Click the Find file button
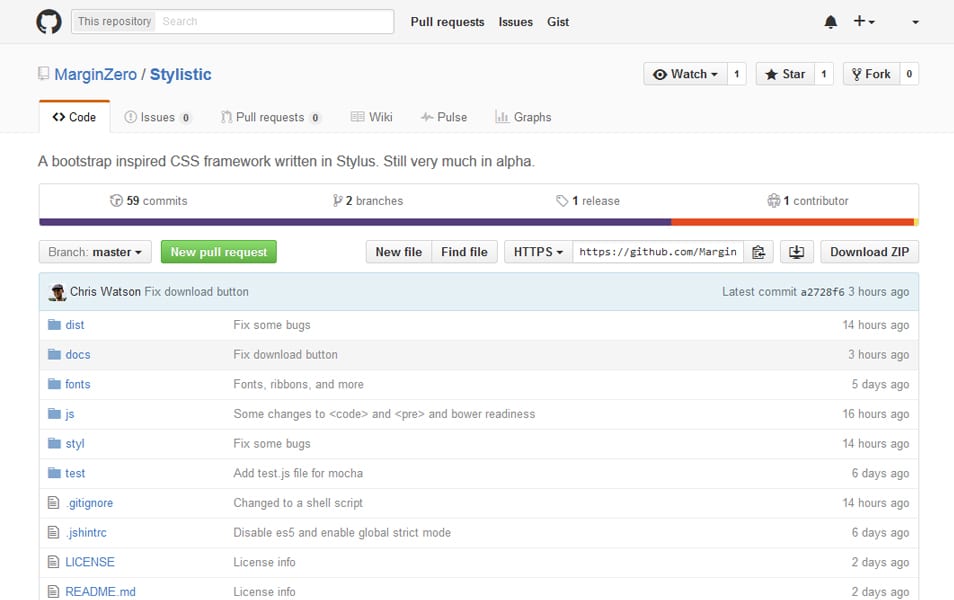The image size is (954, 600). (x=464, y=252)
